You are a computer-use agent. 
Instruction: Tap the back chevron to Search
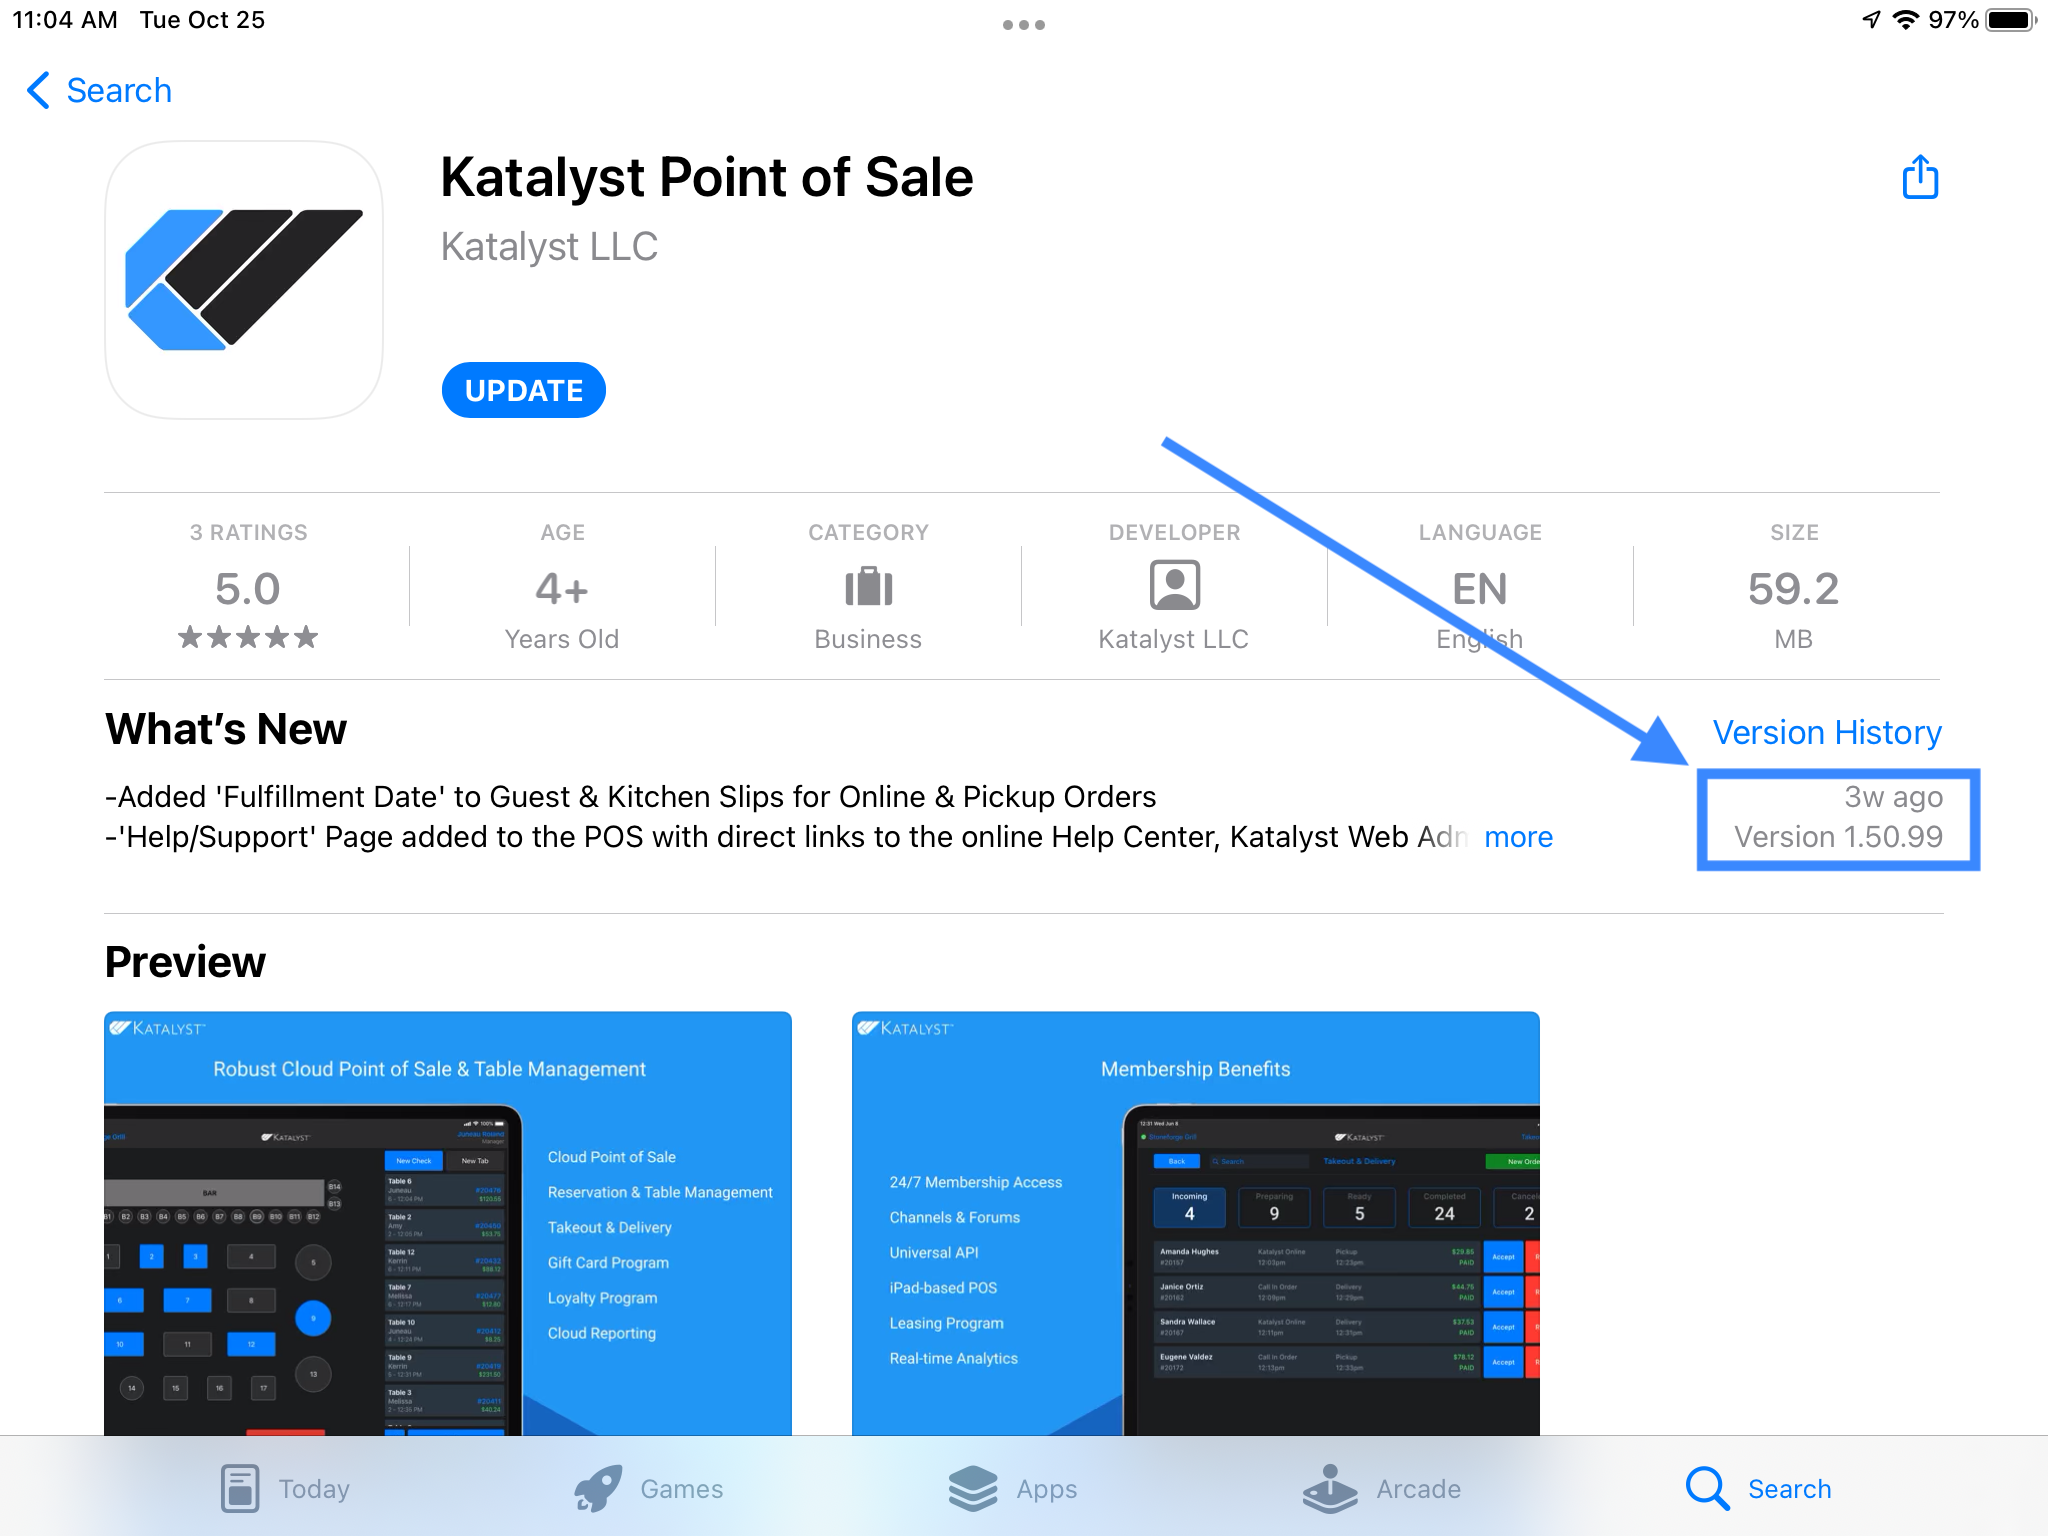point(38,90)
